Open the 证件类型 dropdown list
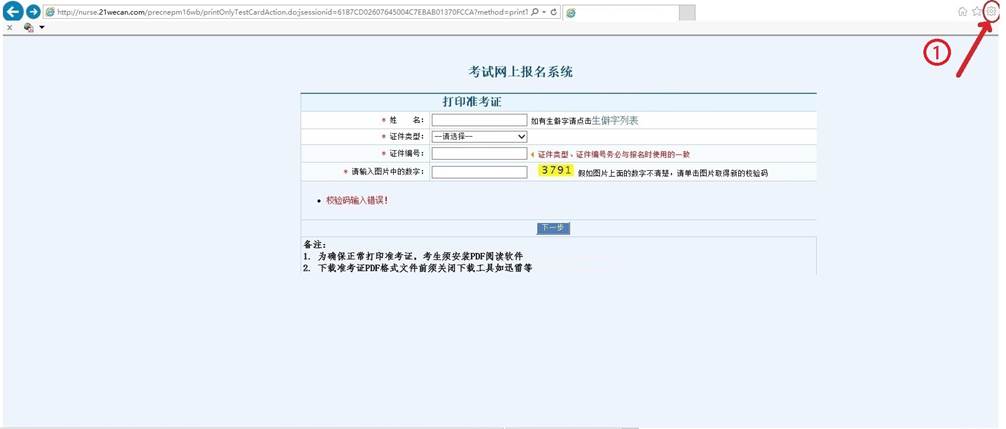1006x429 pixels. pos(479,137)
